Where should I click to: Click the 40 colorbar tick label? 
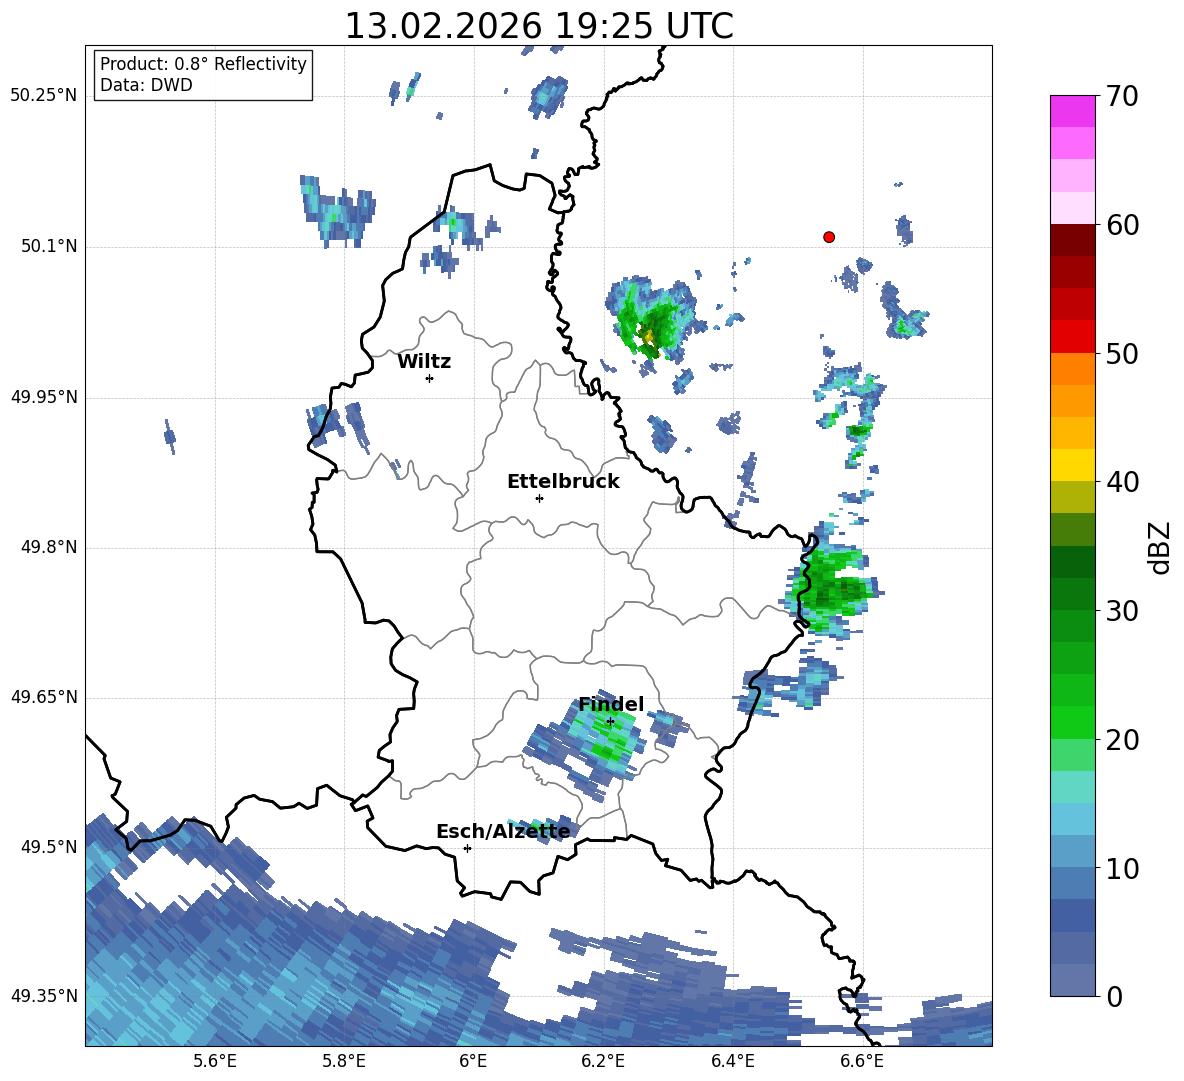click(x=1122, y=482)
